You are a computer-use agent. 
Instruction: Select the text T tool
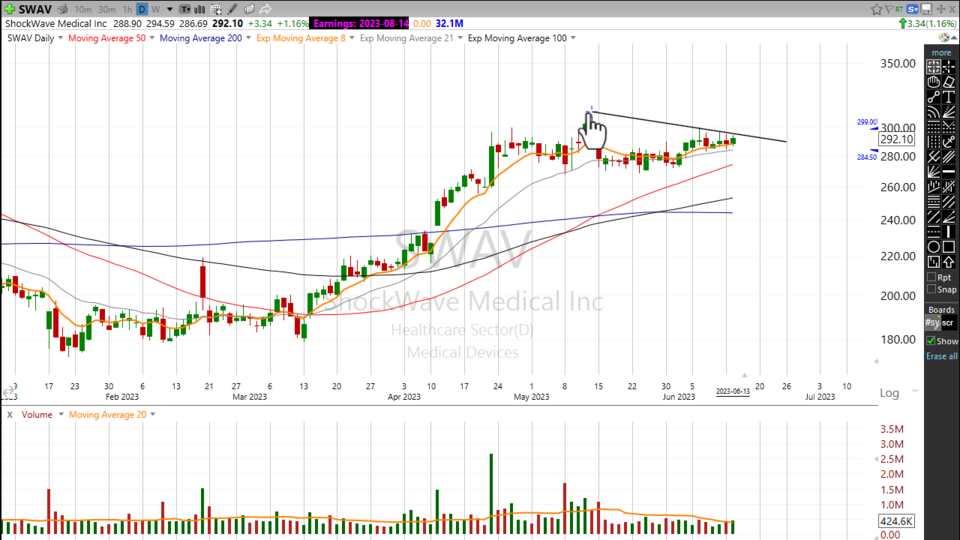[948, 96]
